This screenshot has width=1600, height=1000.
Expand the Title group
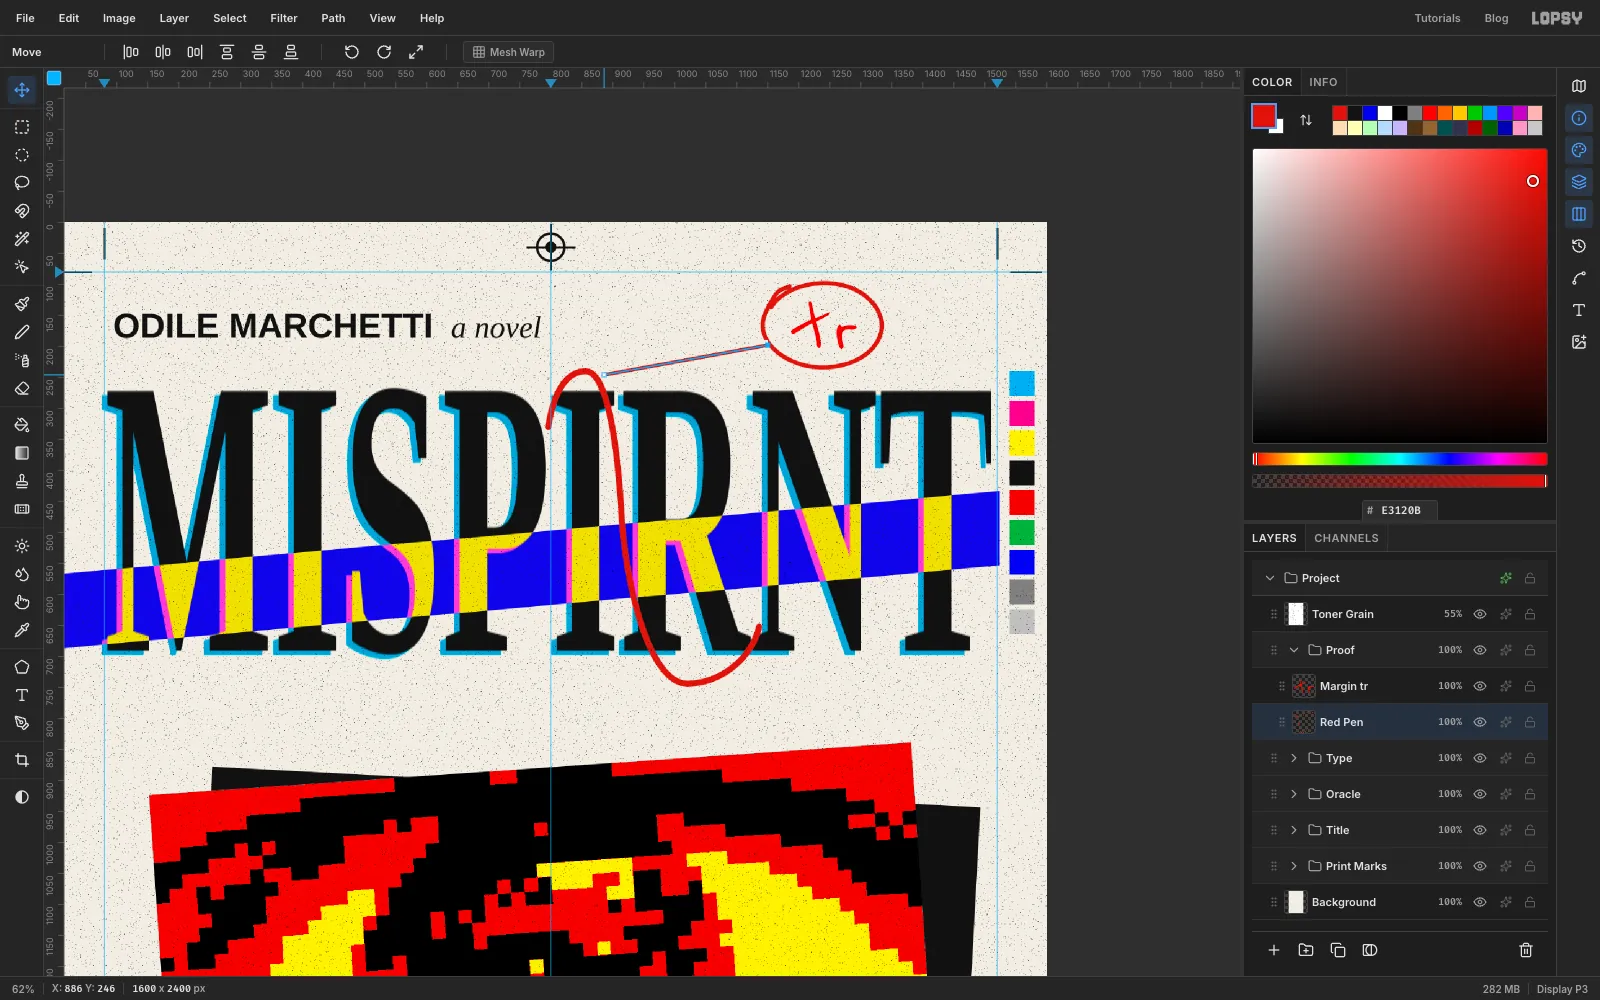tap(1294, 830)
